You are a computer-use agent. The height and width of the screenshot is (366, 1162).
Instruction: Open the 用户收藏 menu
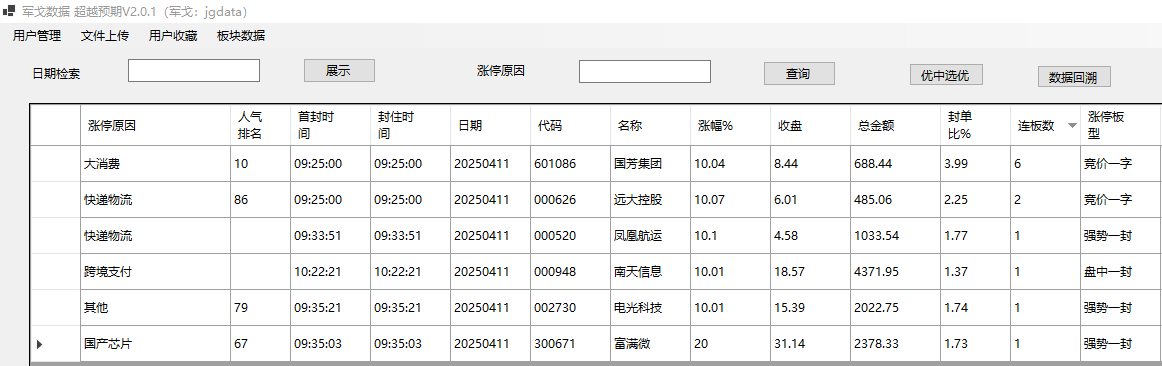pyautogui.click(x=173, y=36)
